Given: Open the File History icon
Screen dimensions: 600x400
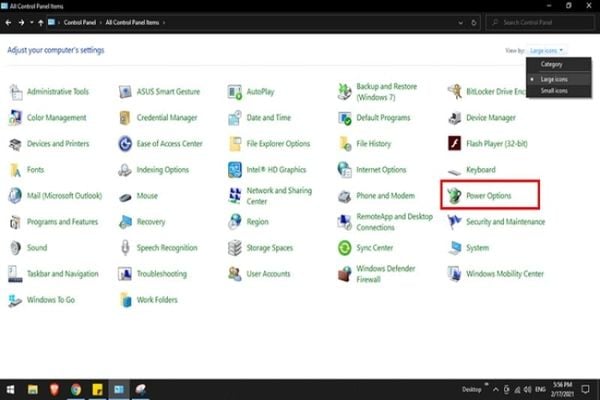Looking at the screenshot, I should [344, 144].
